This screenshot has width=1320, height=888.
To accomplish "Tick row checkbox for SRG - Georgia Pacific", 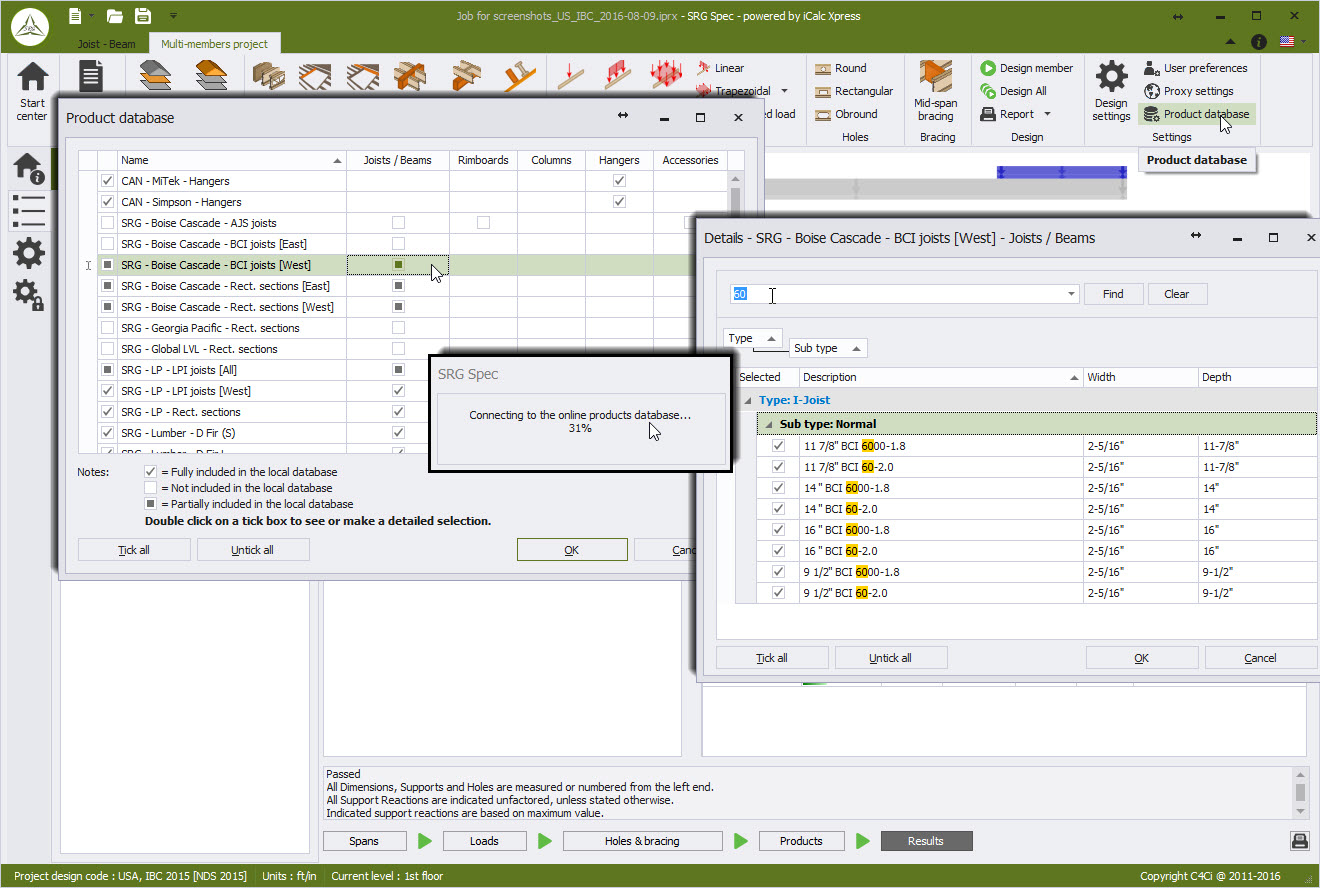I will 107,328.
